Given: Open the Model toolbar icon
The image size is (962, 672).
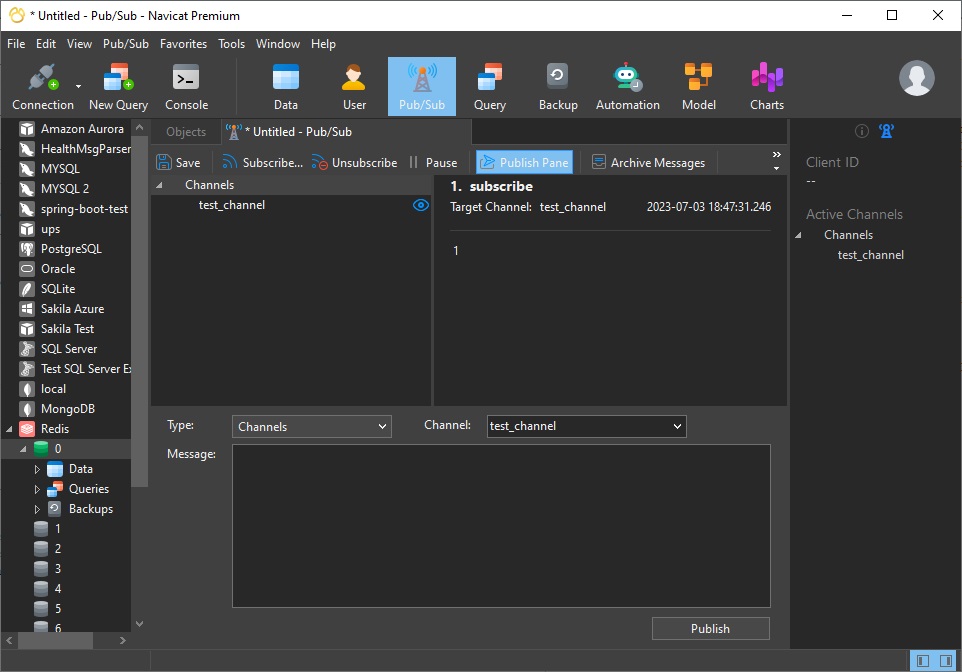Looking at the screenshot, I should point(699,87).
